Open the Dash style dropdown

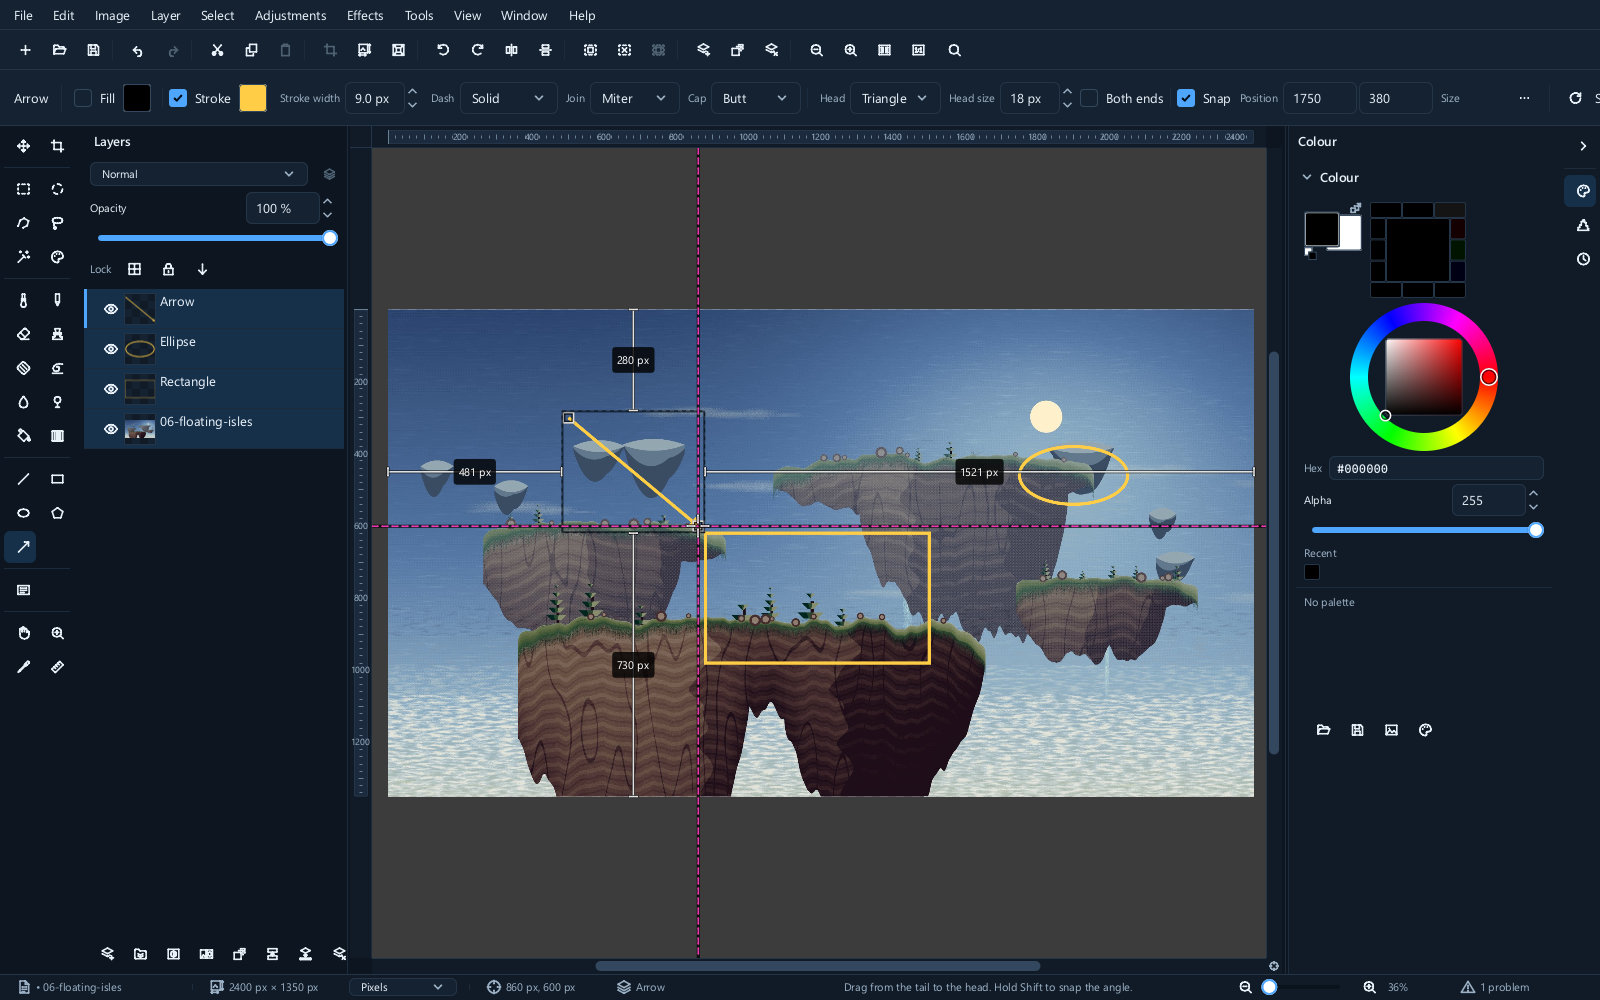click(508, 98)
